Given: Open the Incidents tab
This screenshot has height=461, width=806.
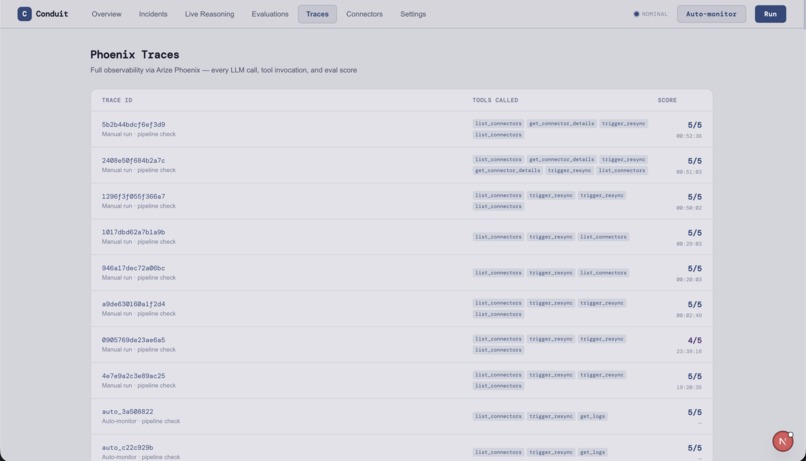Looking at the screenshot, I should click(153, 14).
